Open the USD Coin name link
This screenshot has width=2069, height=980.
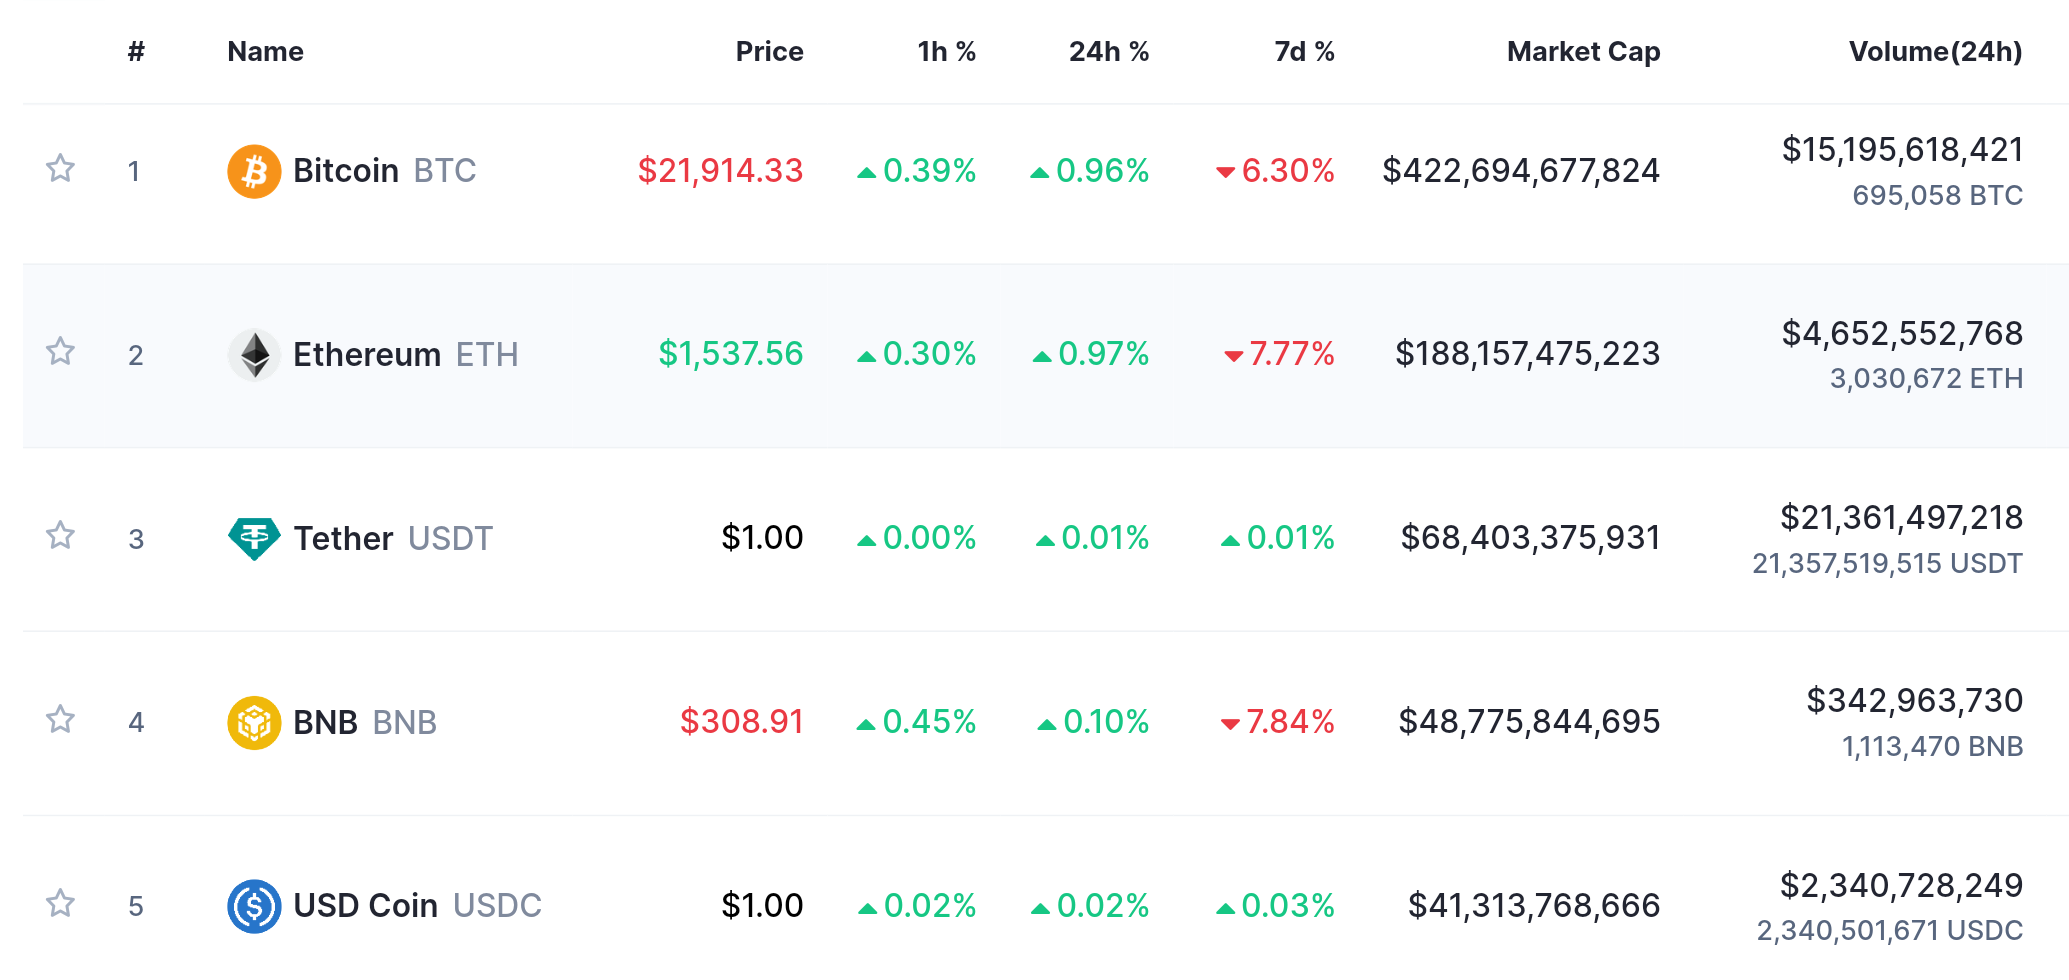pyautogui.click(x=366, y=906)
